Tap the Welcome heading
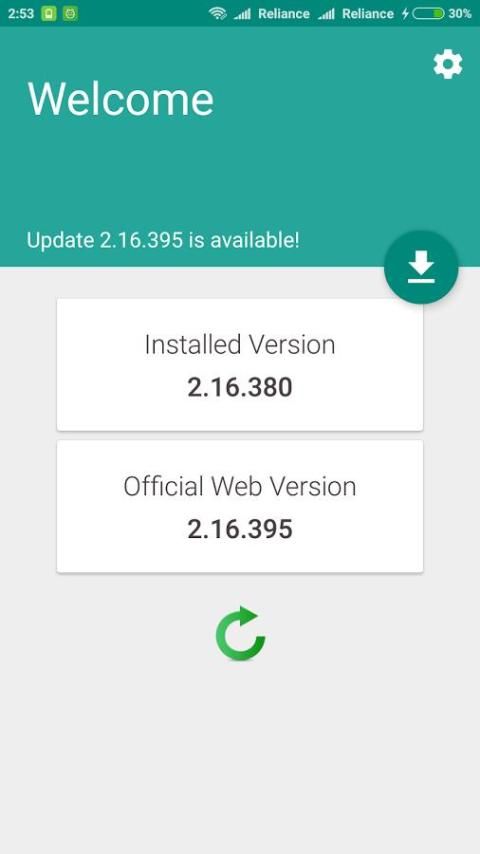The width and height of the screenshot is (480, 854). tap(120, 99)
